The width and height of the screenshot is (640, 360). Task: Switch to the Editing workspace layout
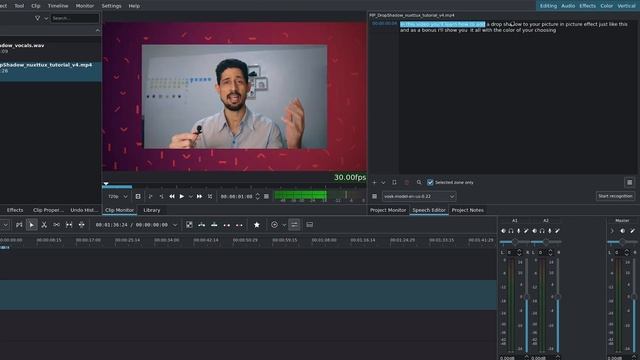click(x=548, y=6)
